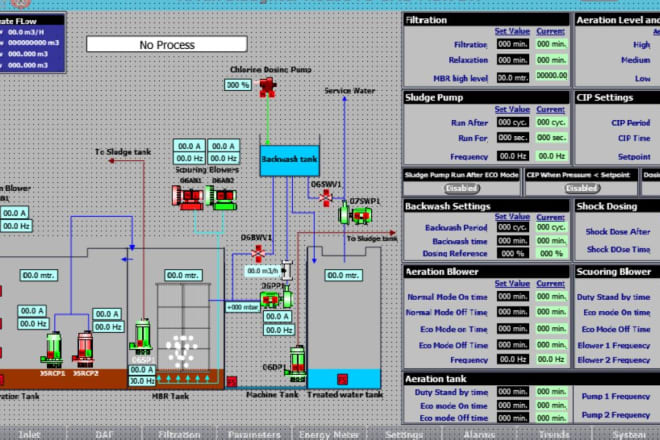Switch to the Filtration tab

coord(179,434)
